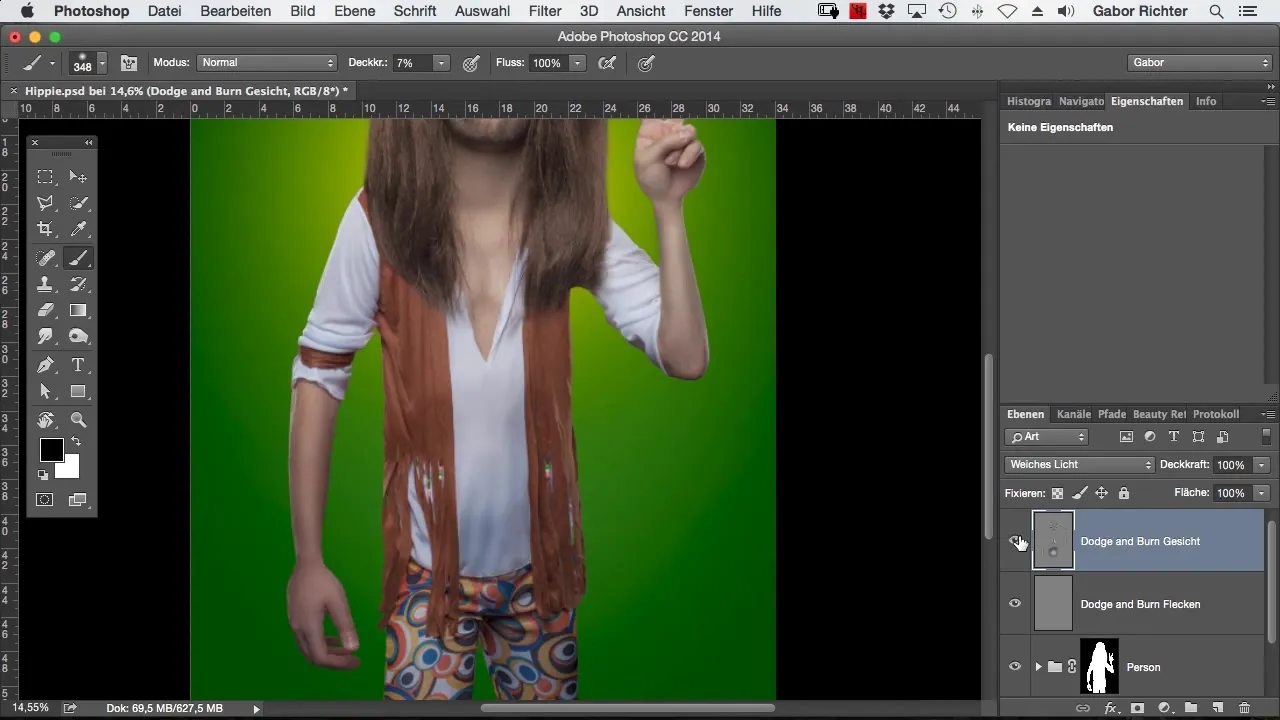Image resolution: width=1280 pixels, height=720 pixels.
Task: Select the Zoom tool
Action: 78,420
